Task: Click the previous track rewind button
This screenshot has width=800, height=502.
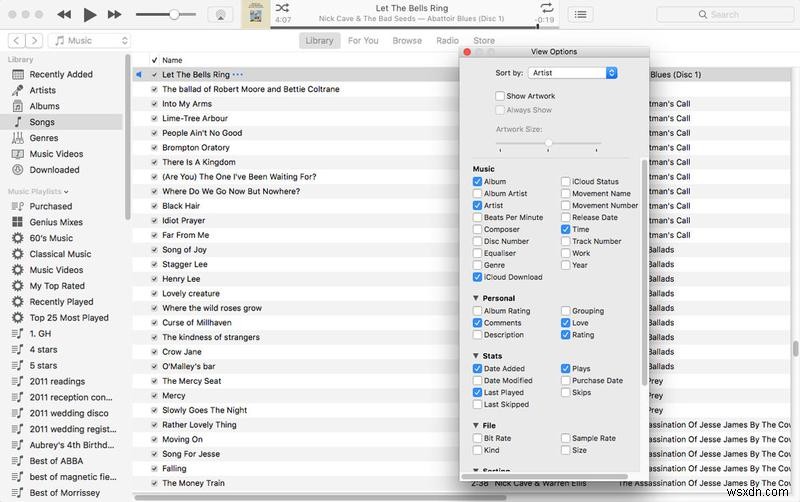Action: tap(64, 15)
